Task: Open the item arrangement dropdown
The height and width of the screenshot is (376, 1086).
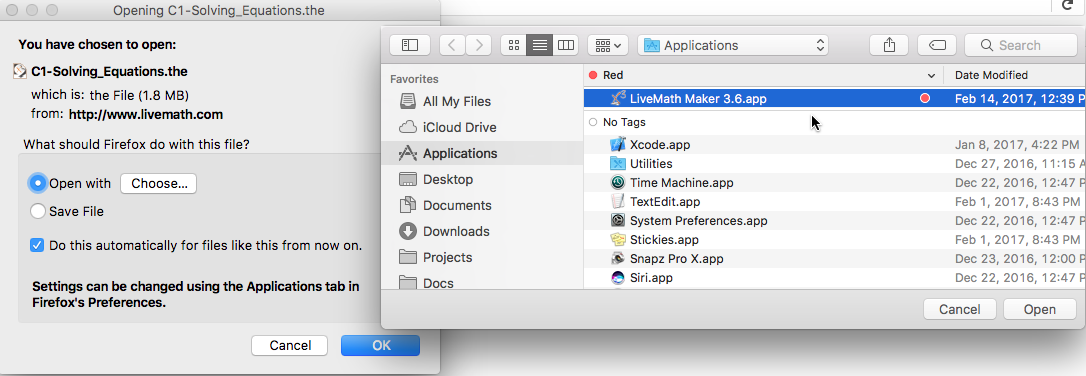Action: (x=608, y=45)
